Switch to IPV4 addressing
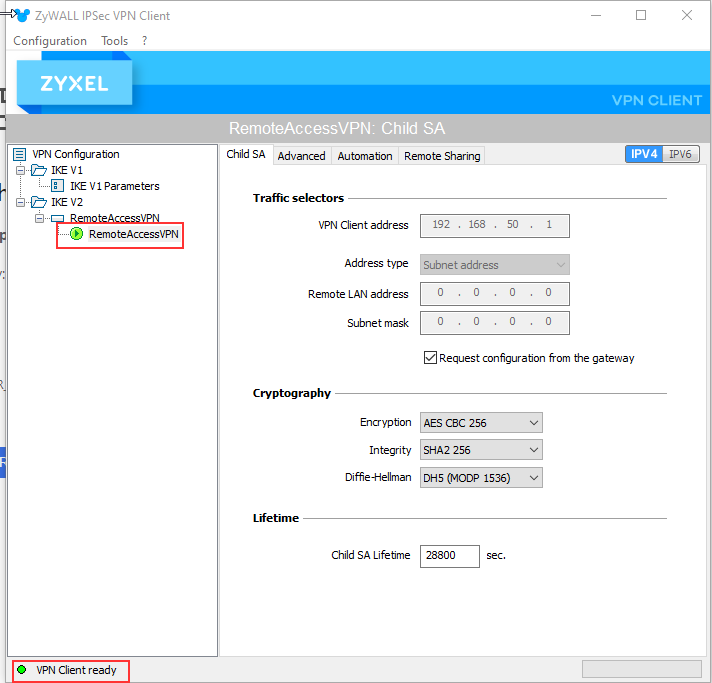712x683 pixels. point(644,154)
